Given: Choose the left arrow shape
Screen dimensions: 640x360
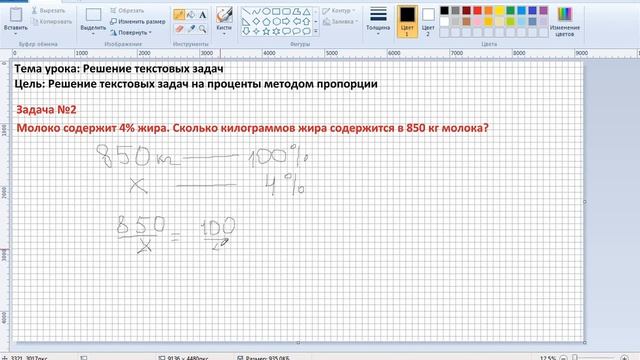Looking at the screenshot, I should 297,21.
